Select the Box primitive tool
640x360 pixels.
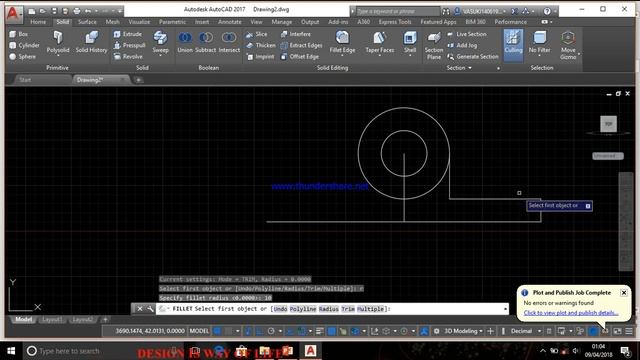click(19, 34)
